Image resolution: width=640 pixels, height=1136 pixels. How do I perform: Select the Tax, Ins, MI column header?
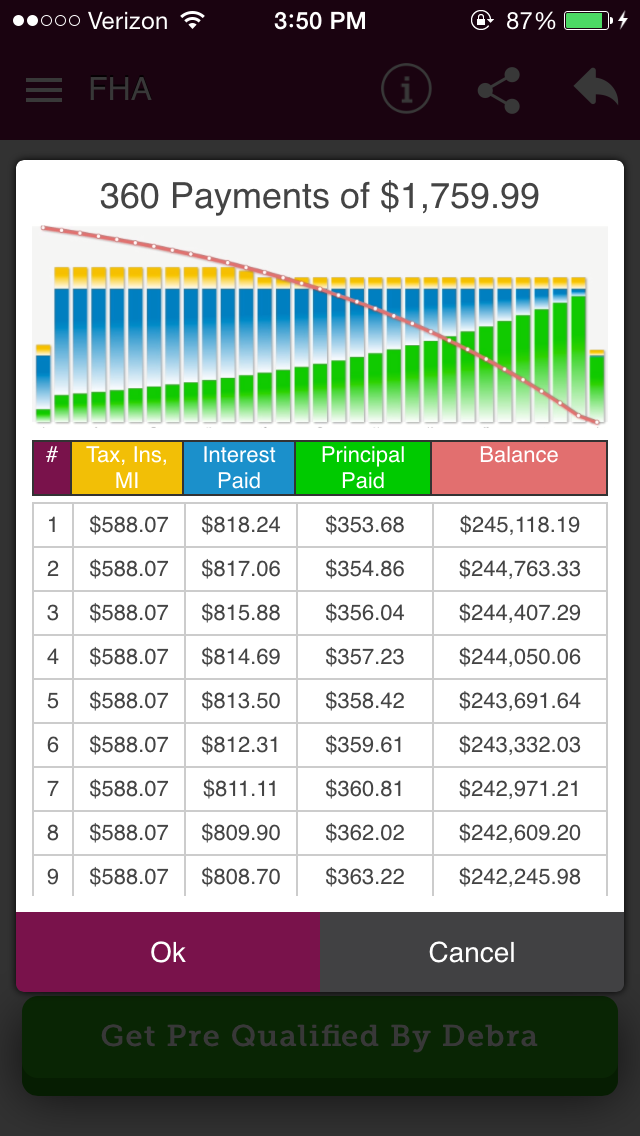127,467
